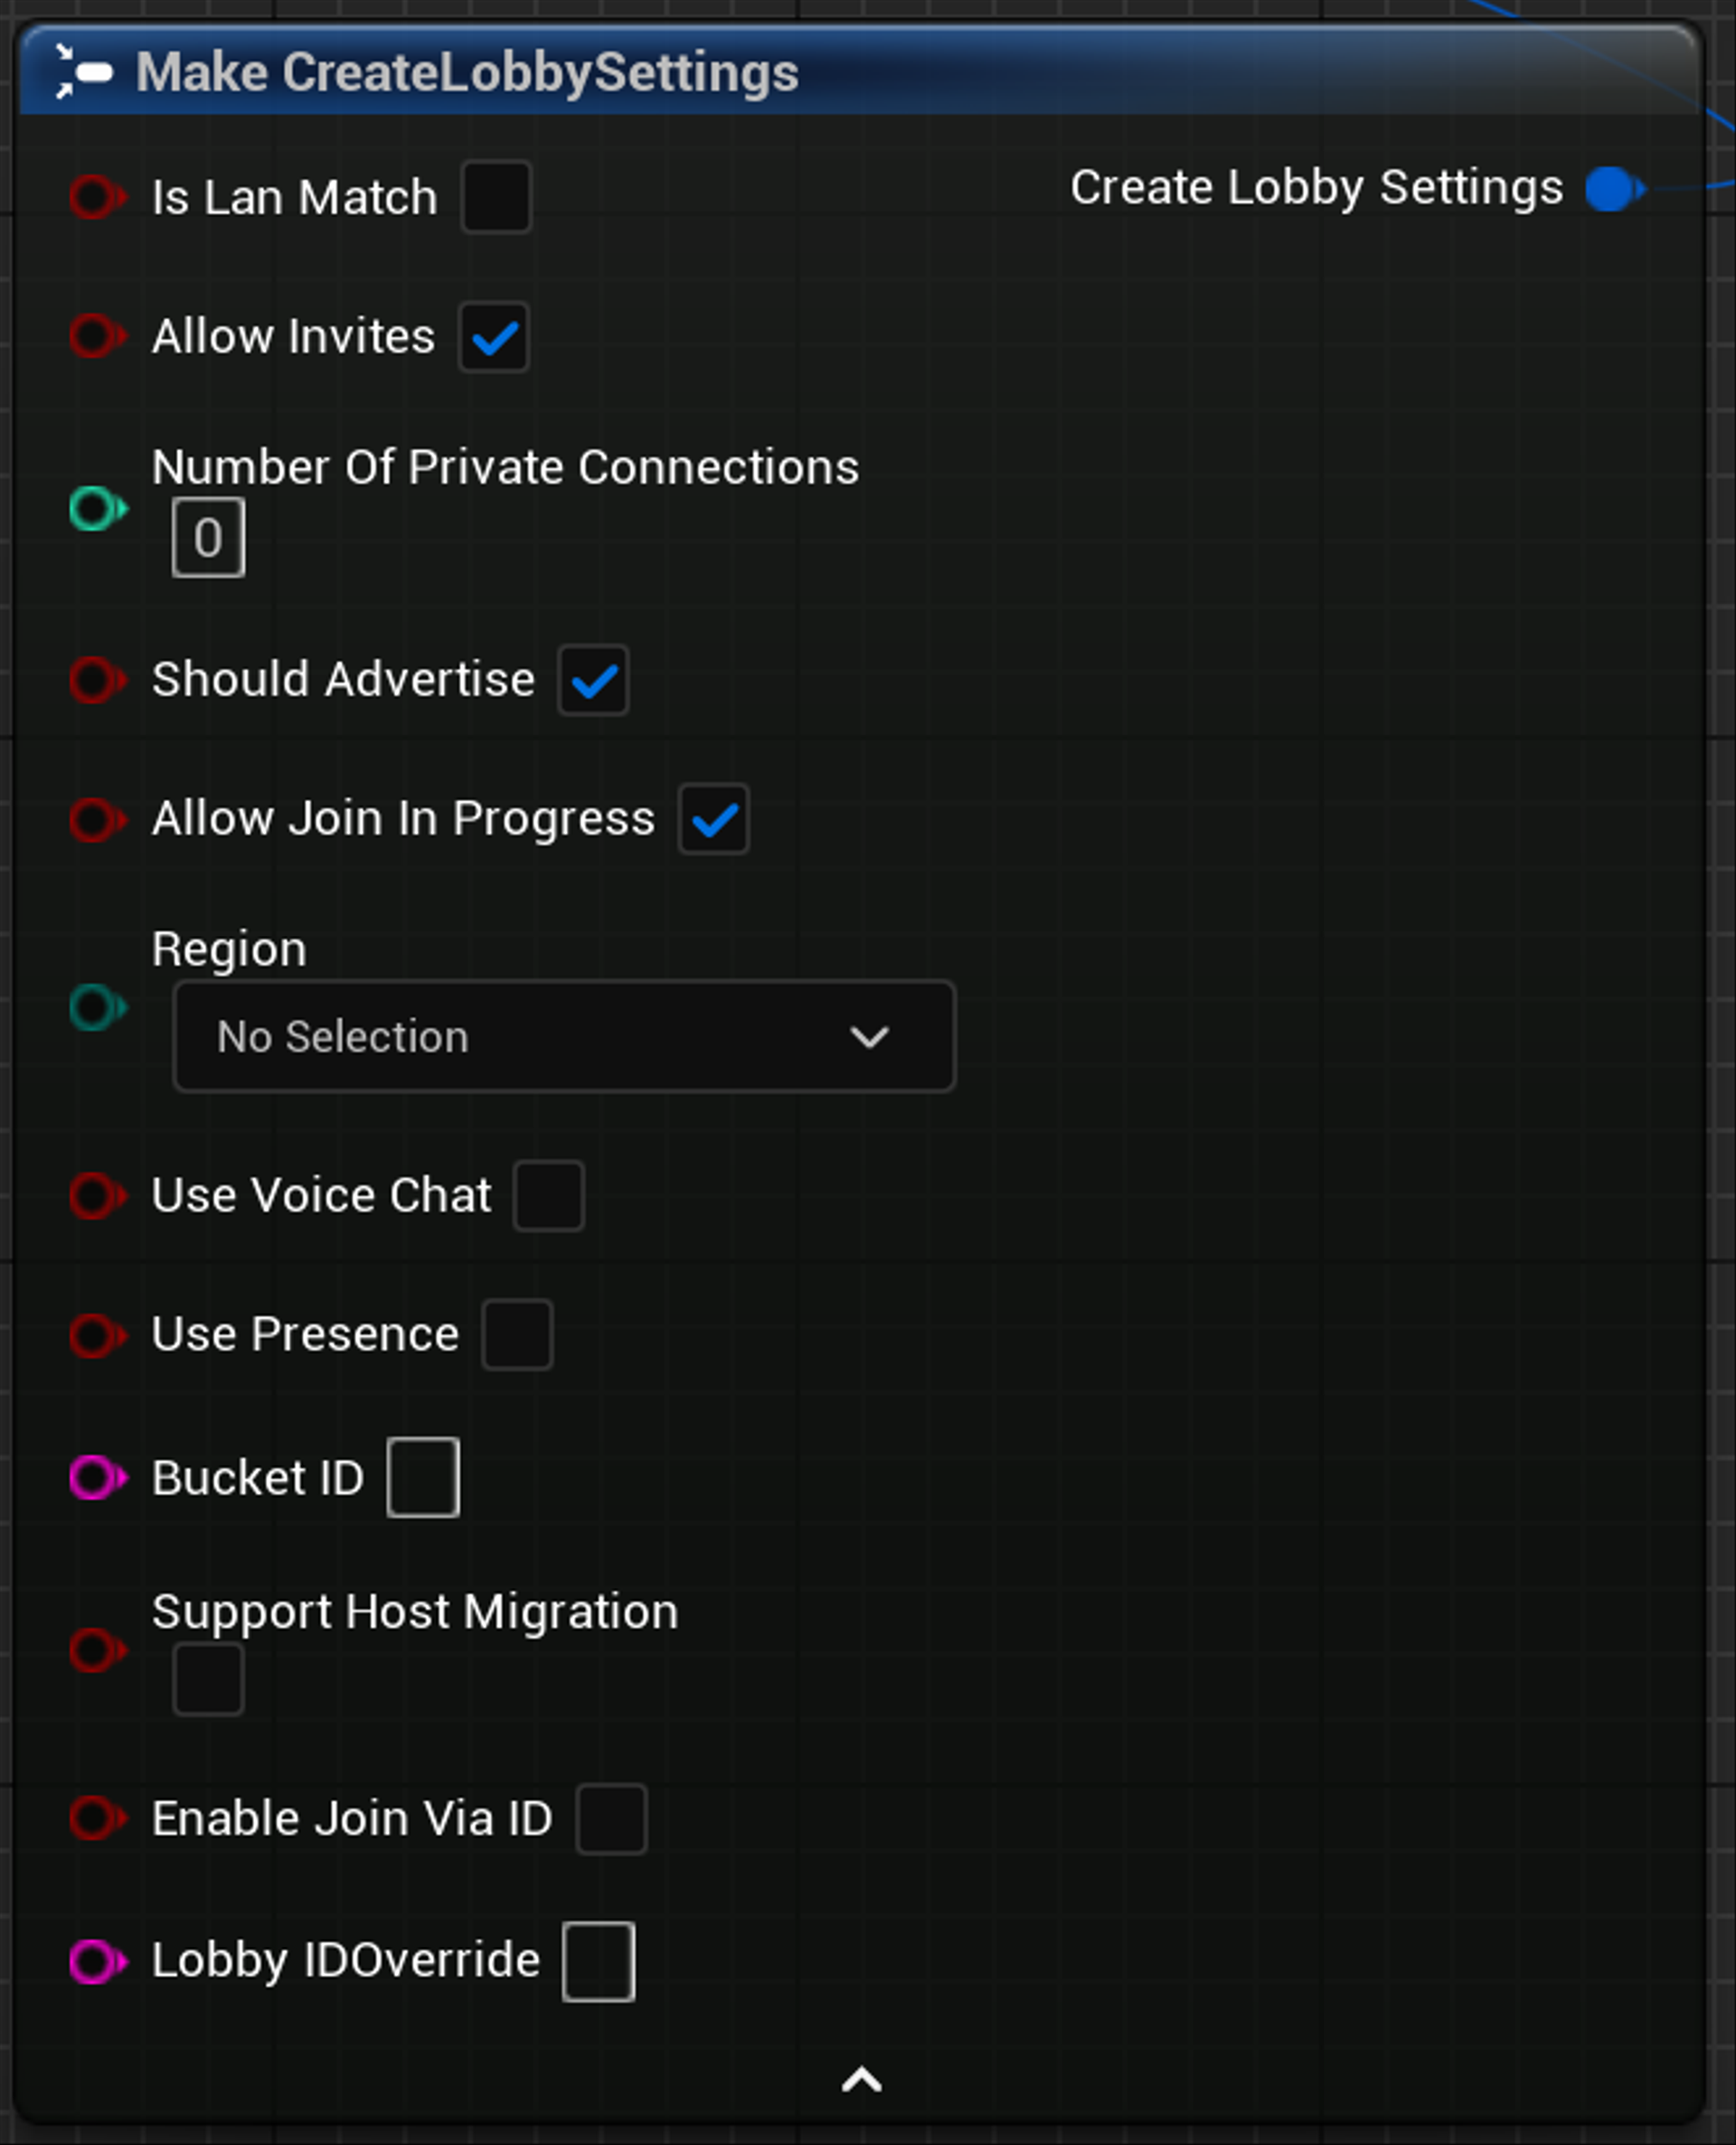Image resolution: width=1736 pixels, height=2145 pixels.
Task: Uncheck the Should Advertise checkbox
Action: pos(593,680)
